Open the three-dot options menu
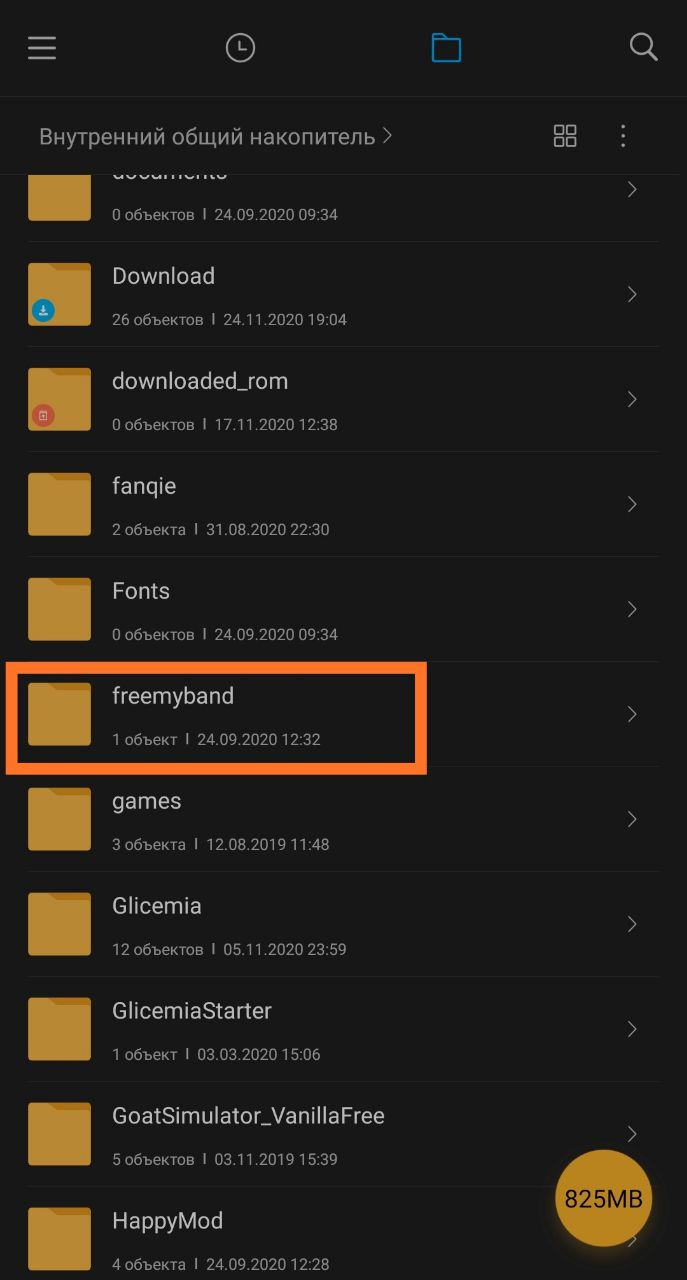This screenshot has width=687, height=1280. click(623, 136)
